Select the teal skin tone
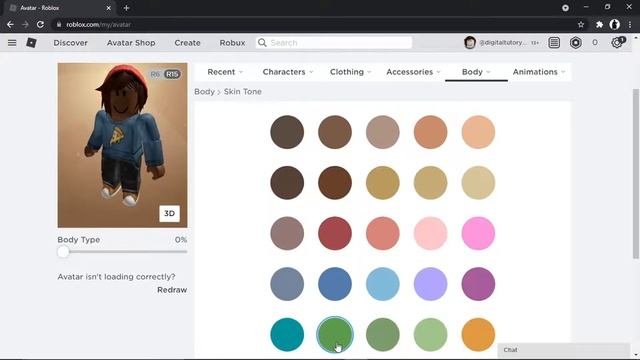 pyautogui.click(x=287, y=334)
